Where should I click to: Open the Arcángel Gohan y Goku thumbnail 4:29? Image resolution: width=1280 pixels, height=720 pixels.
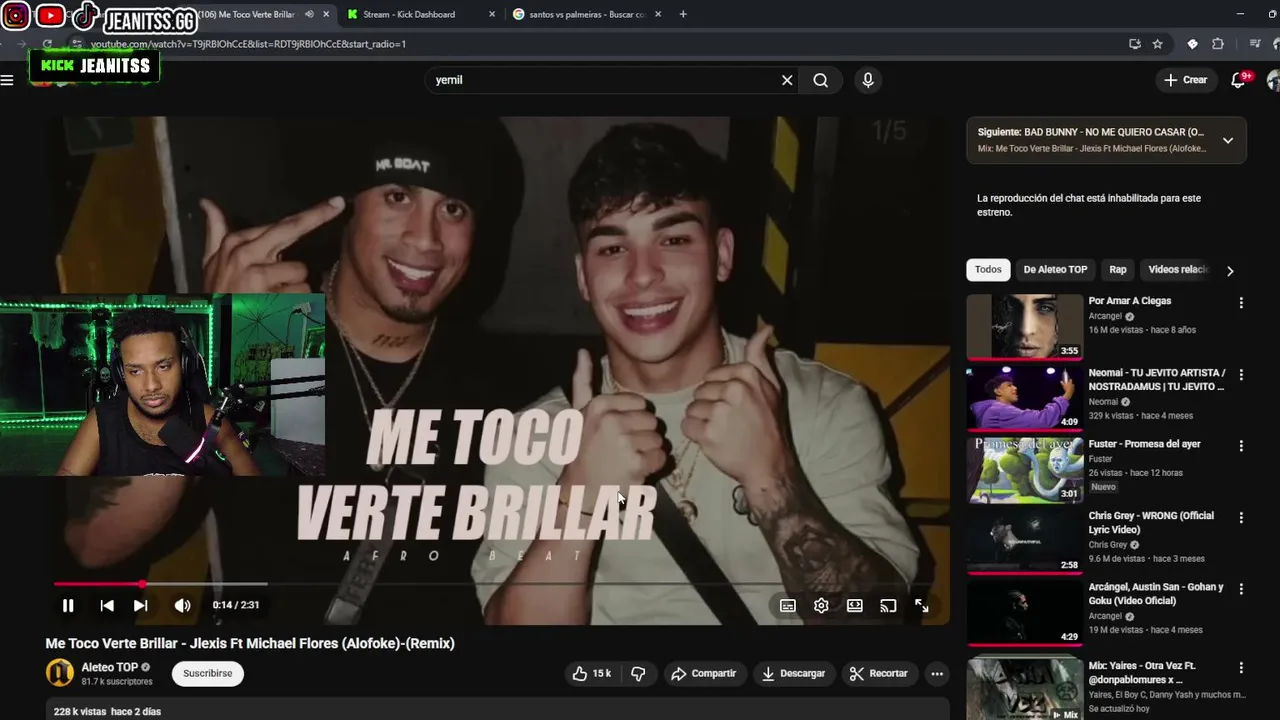[x=1024, y=612]
